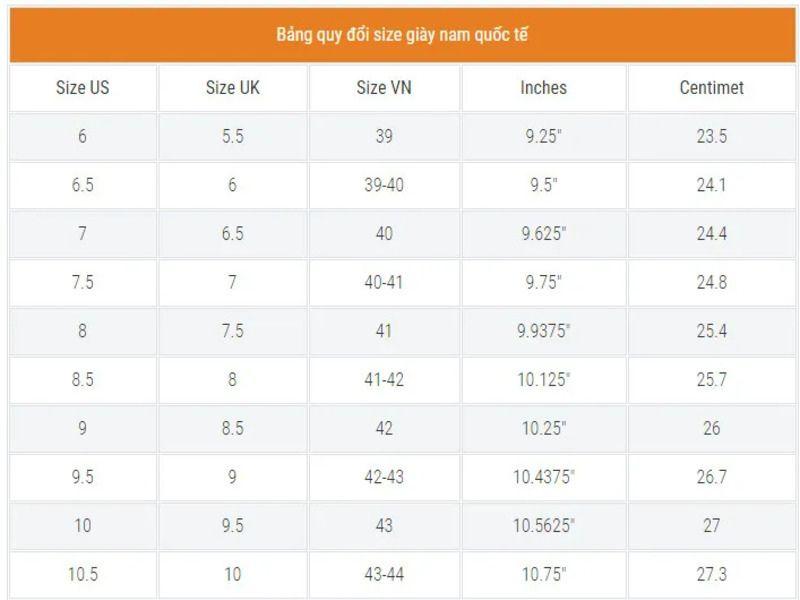Viewport: 800px width, 600px height.
Task: Select the 9.9375" inches cell
Action: pos(543,331)
